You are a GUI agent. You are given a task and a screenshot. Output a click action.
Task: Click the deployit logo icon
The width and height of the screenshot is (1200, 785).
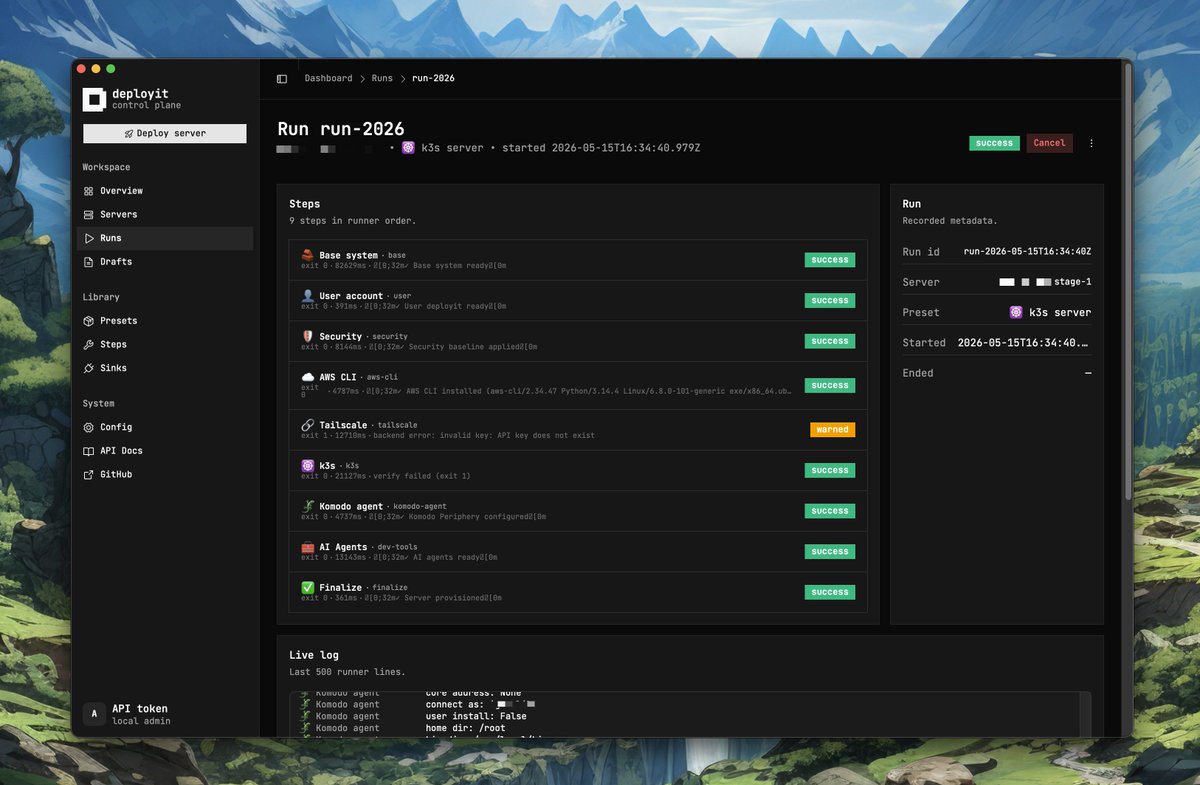[x=94, y=99]
